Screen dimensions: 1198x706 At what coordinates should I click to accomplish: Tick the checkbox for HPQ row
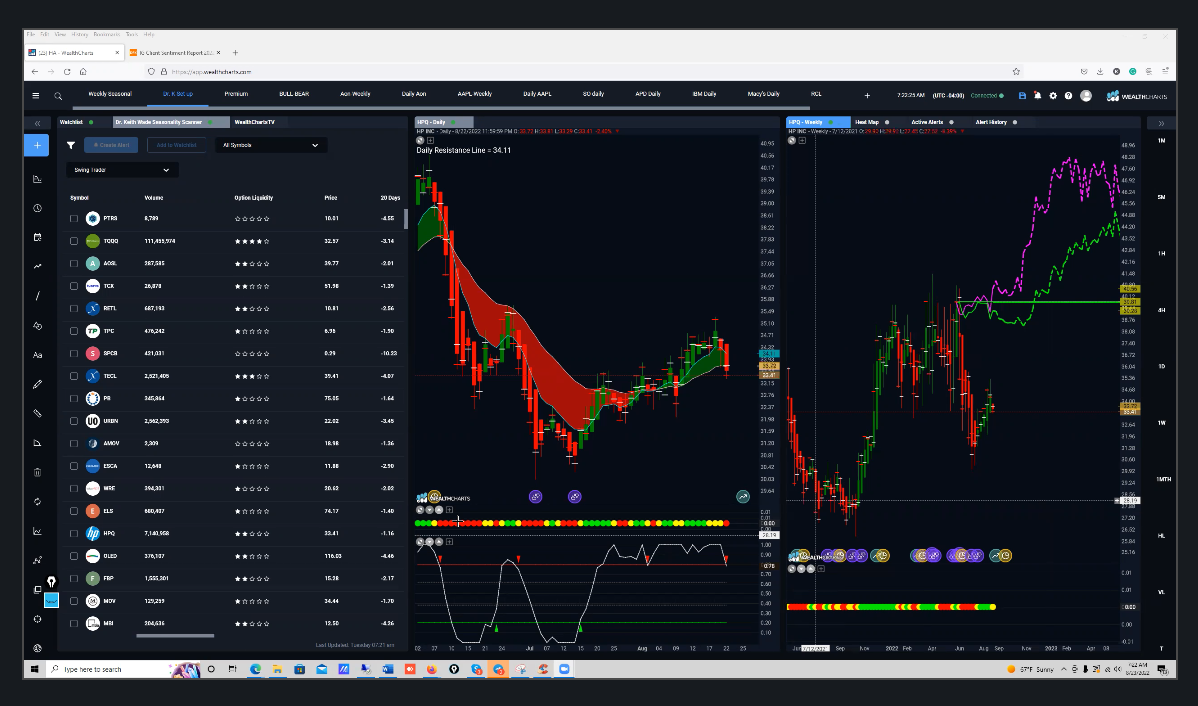coord(74,533)
